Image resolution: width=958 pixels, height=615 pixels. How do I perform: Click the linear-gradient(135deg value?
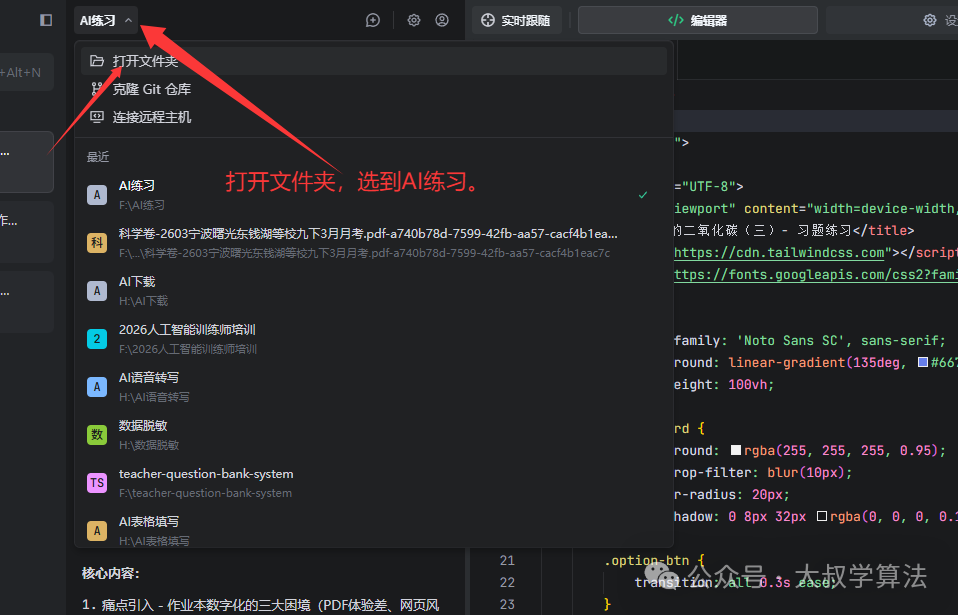click(x=814, y=362)
